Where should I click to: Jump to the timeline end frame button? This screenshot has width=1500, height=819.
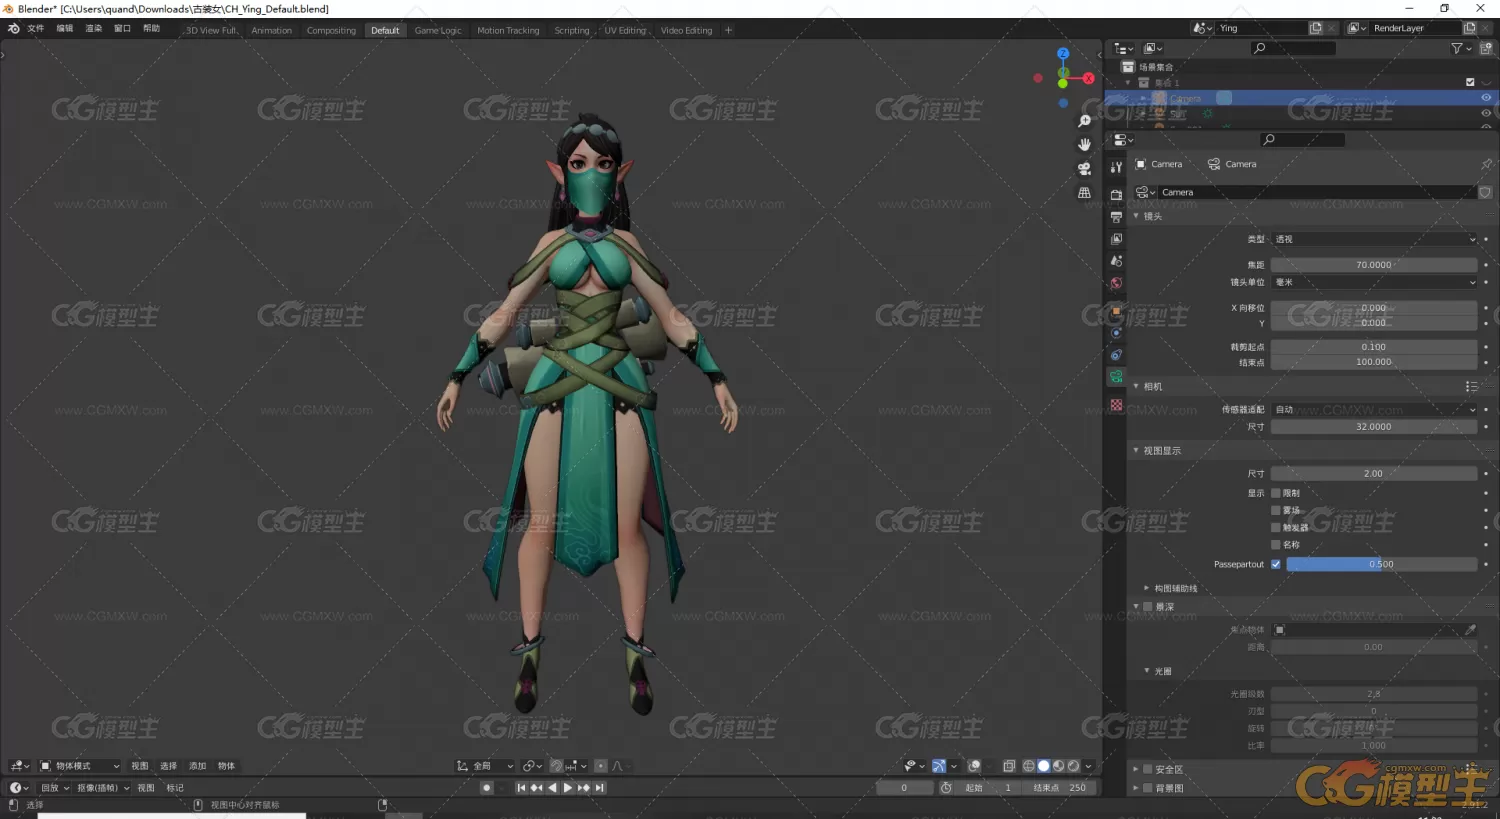click(600, 788)
